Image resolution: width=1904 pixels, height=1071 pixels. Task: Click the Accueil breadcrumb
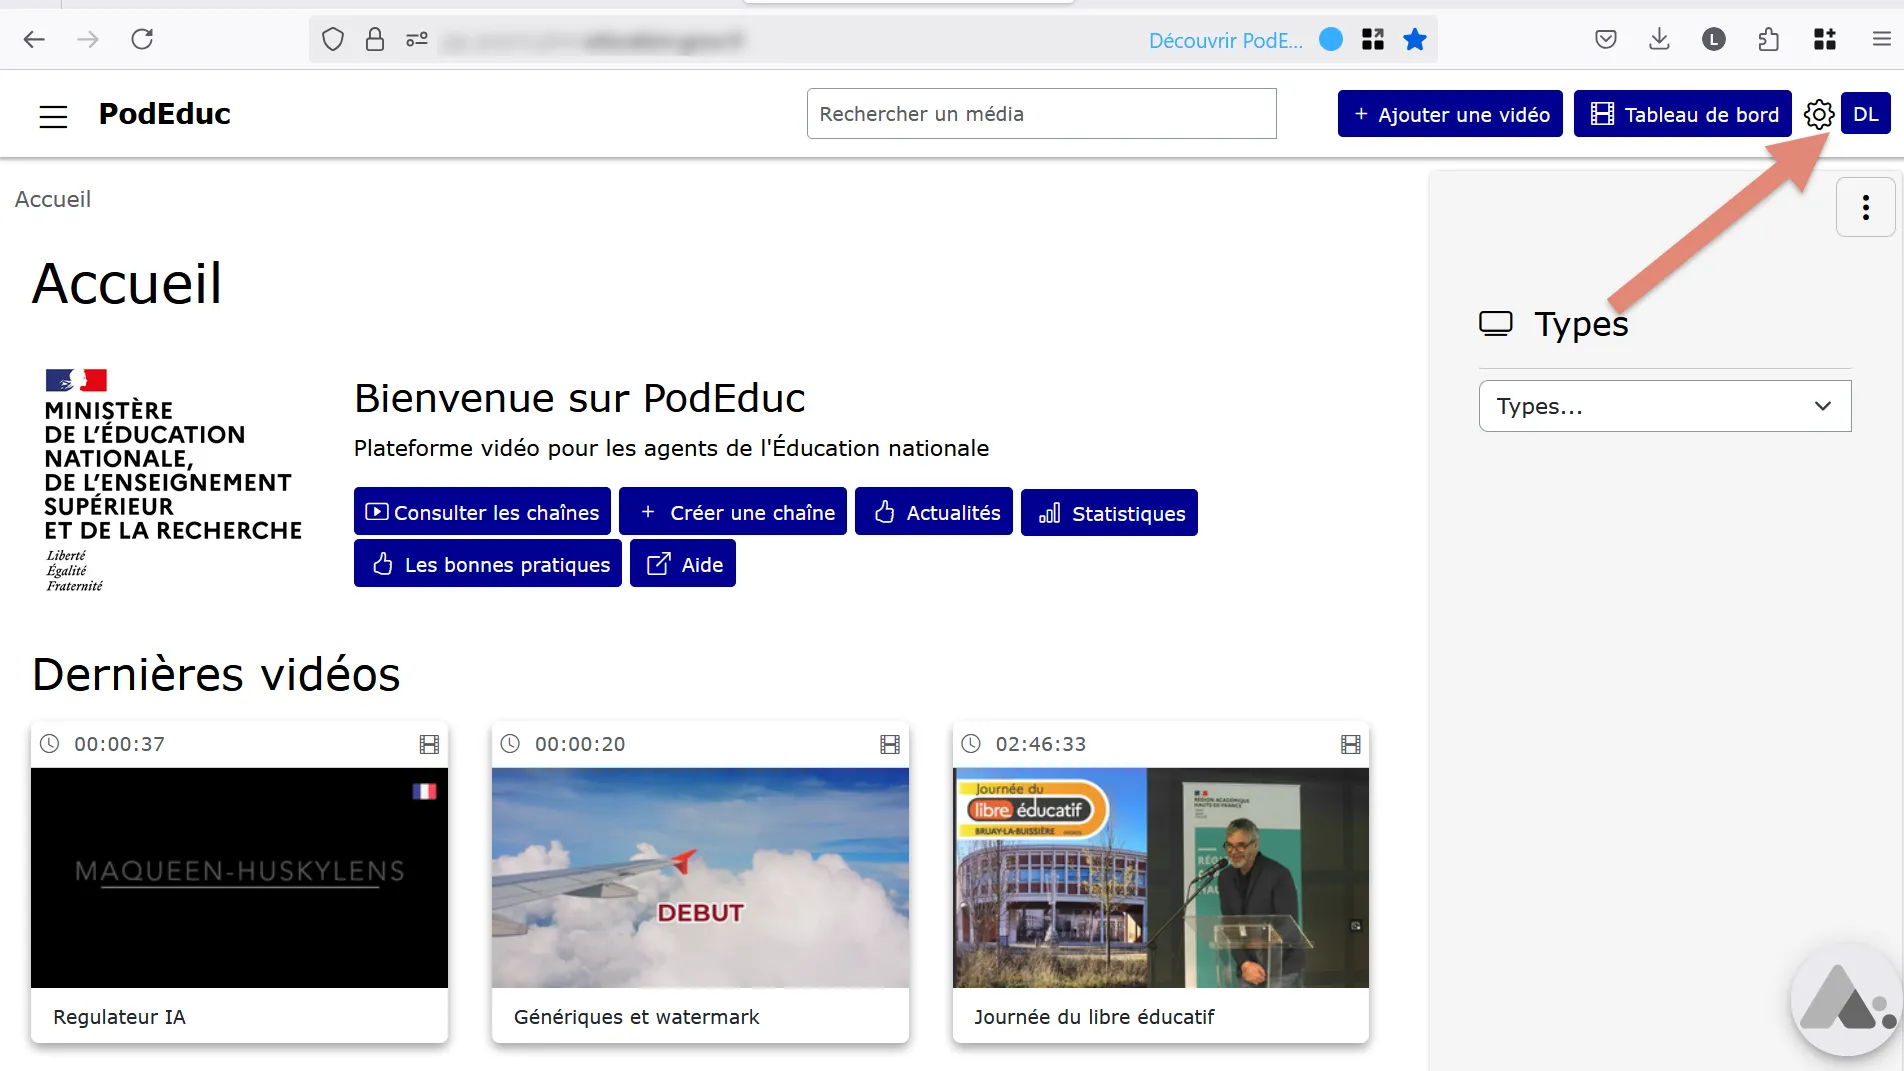pyautogui.click(x=53, y=199)
